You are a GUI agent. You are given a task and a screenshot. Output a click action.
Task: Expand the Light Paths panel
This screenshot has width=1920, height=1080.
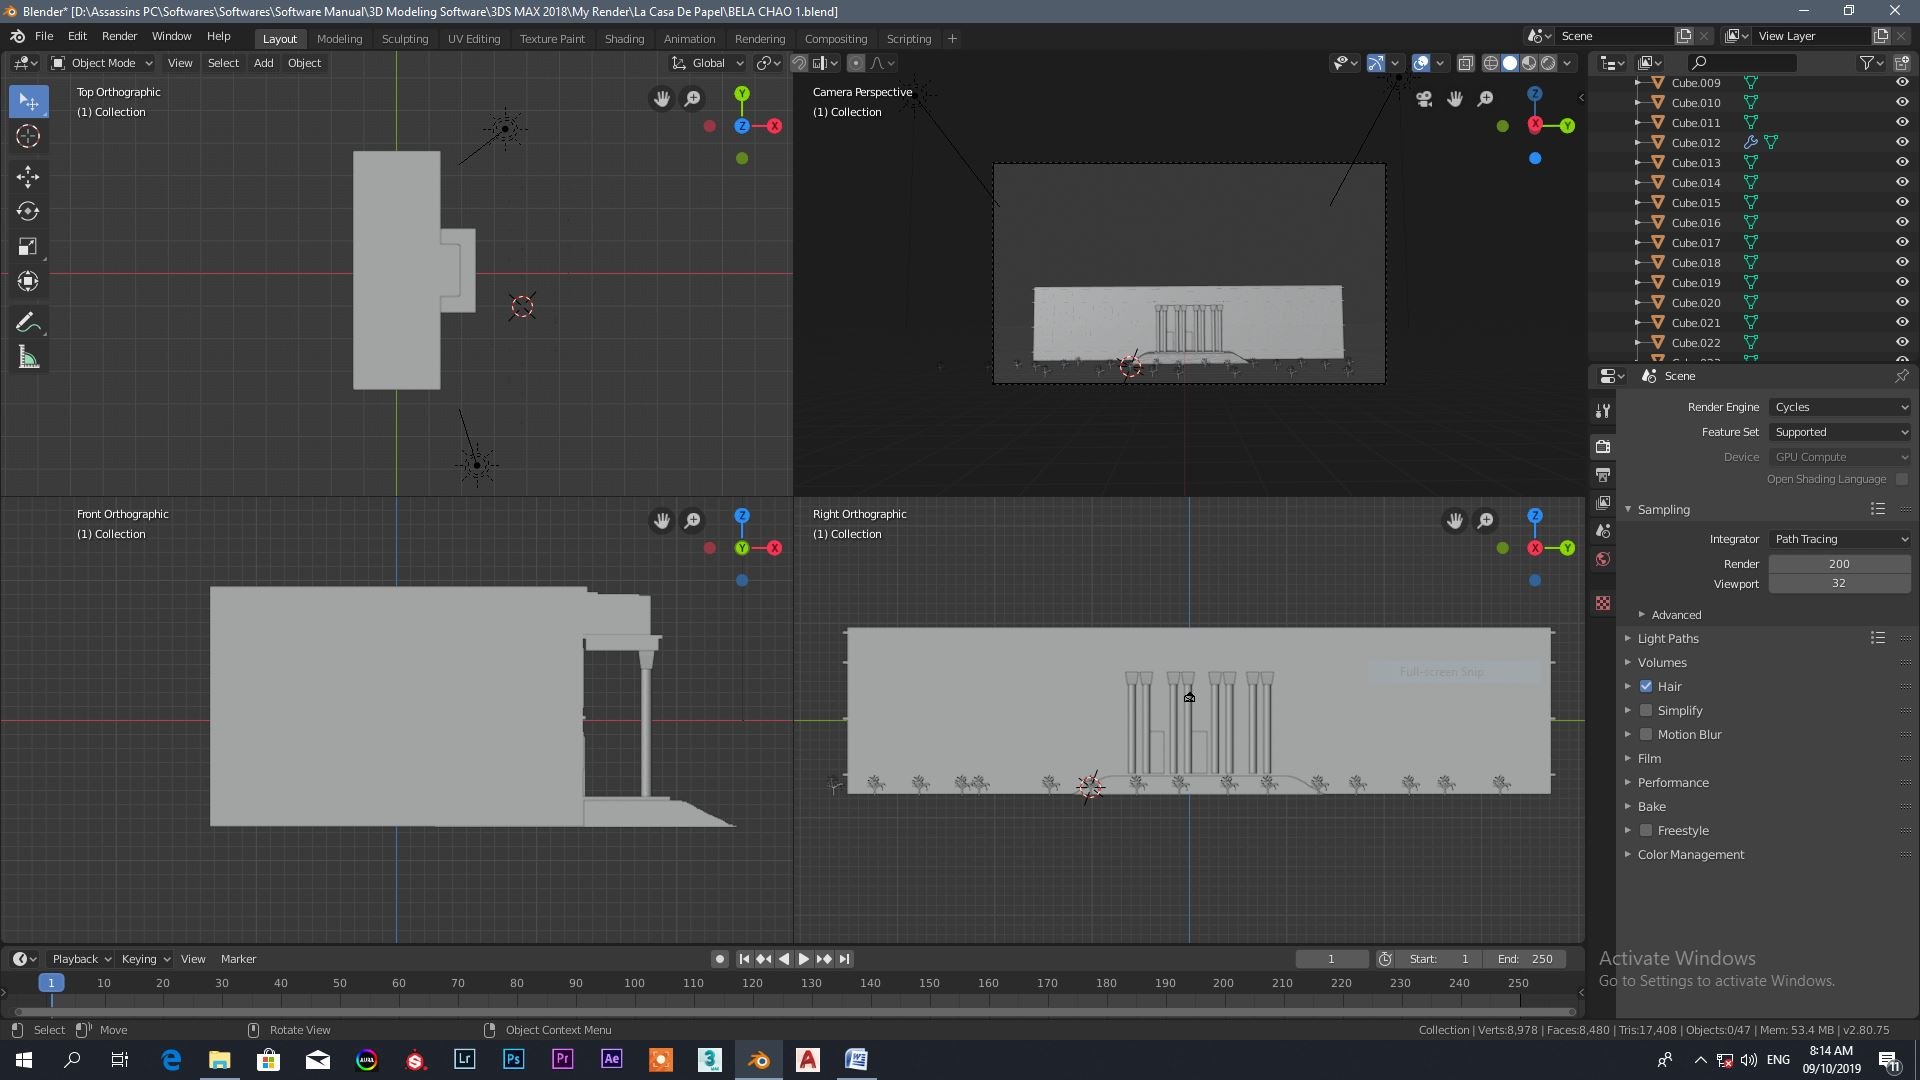click(x=1667, y=639)
